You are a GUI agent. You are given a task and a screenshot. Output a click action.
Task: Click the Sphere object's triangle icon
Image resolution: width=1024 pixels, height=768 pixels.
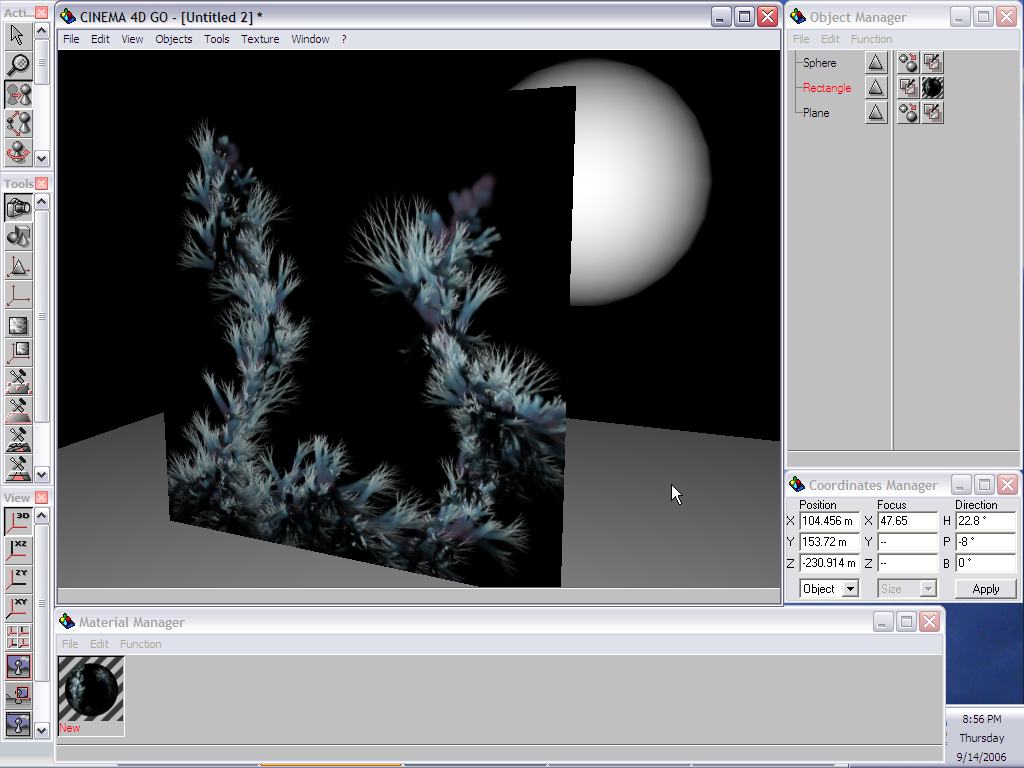pyautogui.click(x=876, y=63)
